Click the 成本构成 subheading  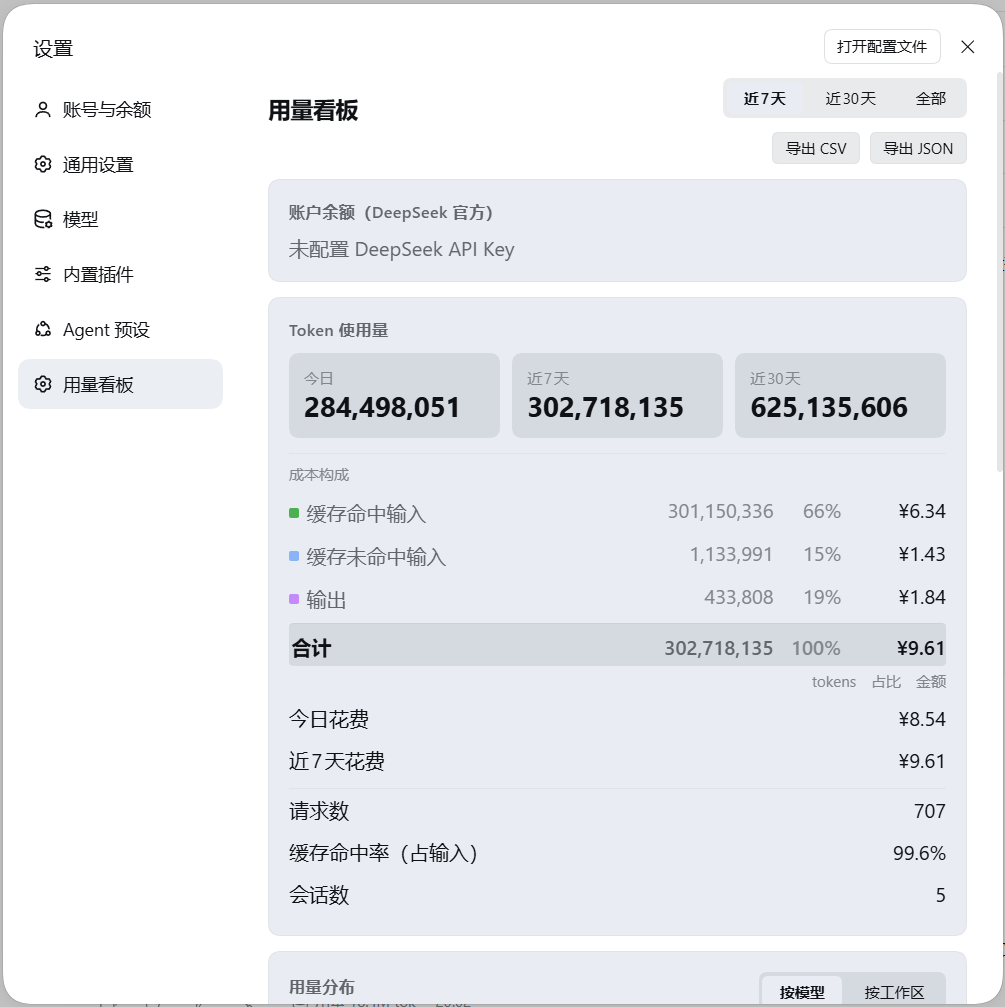[x=319, y=475]
